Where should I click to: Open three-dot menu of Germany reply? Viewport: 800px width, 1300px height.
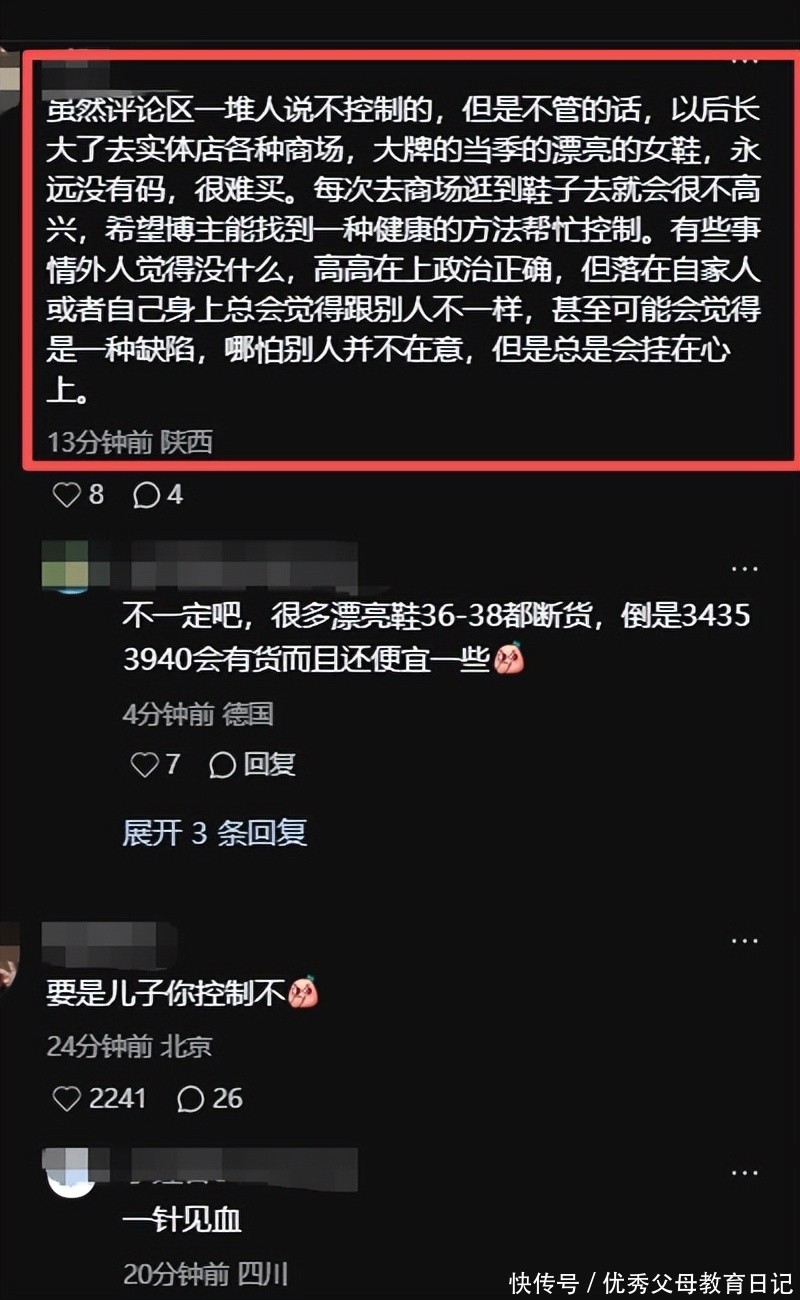coord(744,568)
